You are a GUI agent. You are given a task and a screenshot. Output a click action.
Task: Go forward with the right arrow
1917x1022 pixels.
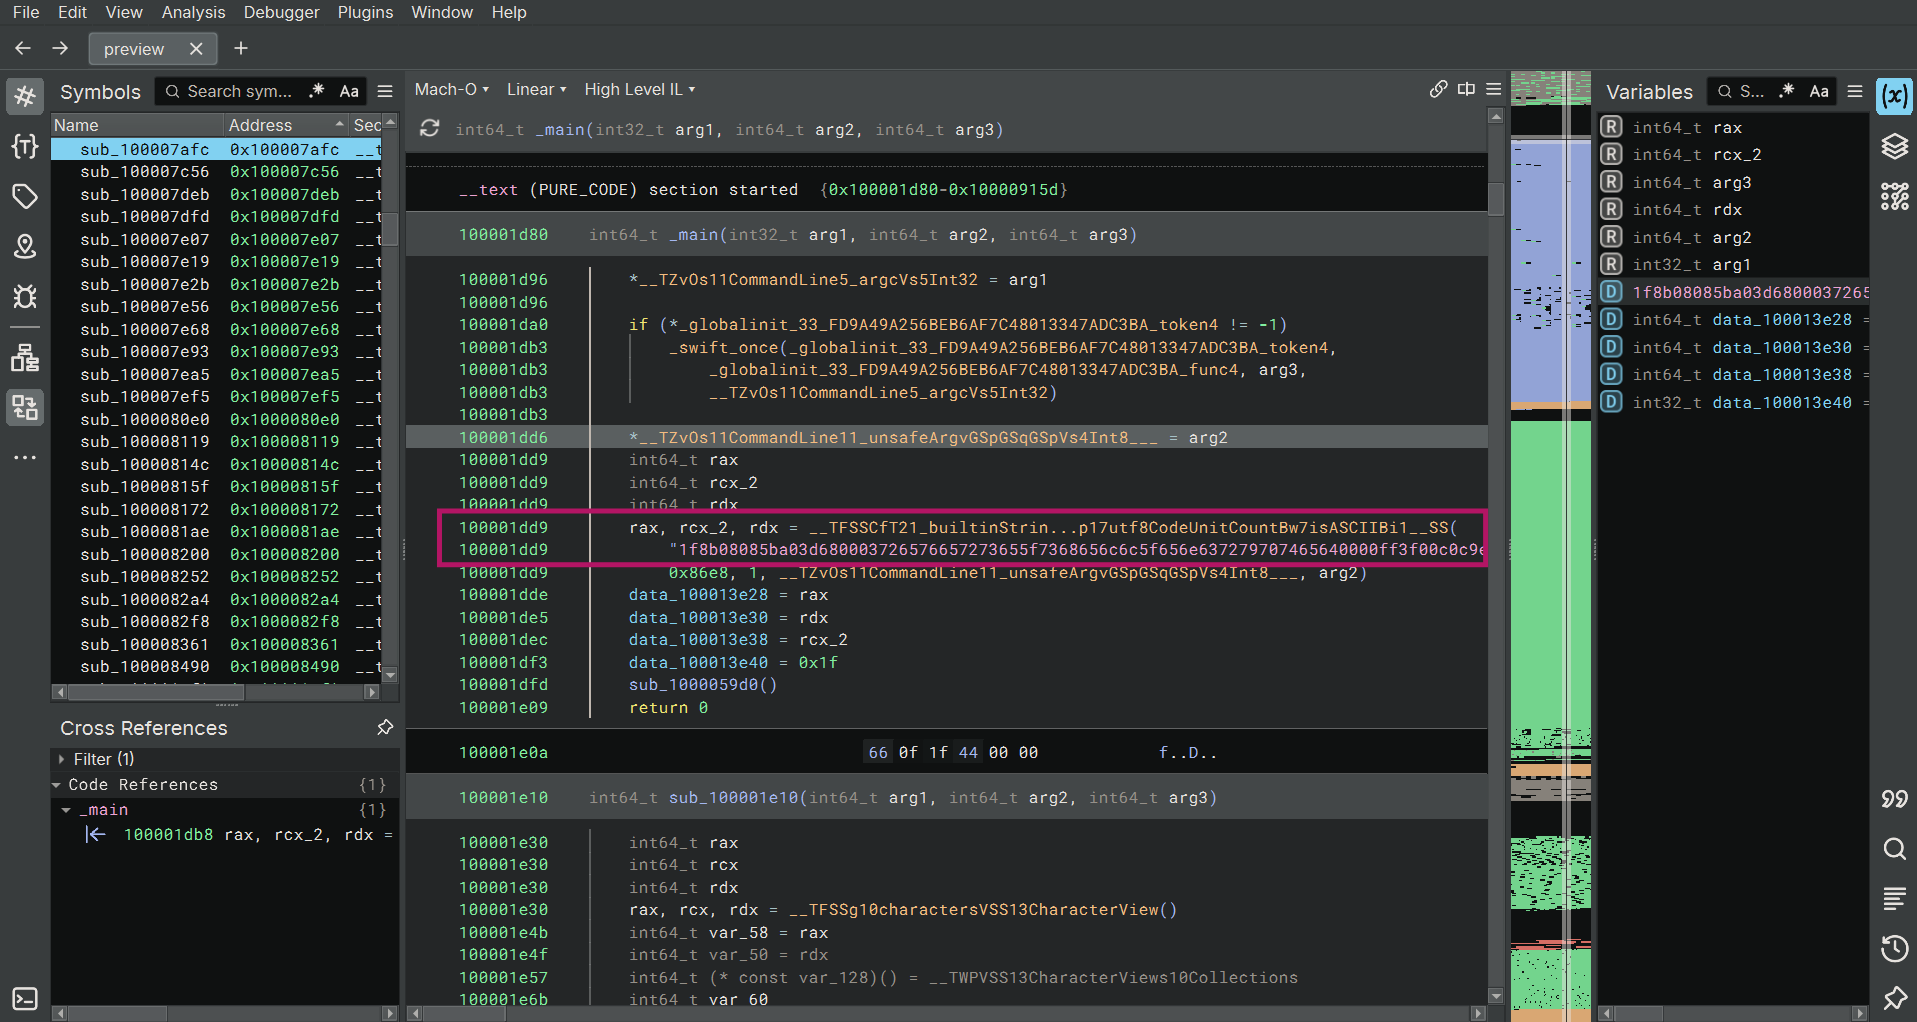coord(60,48)
